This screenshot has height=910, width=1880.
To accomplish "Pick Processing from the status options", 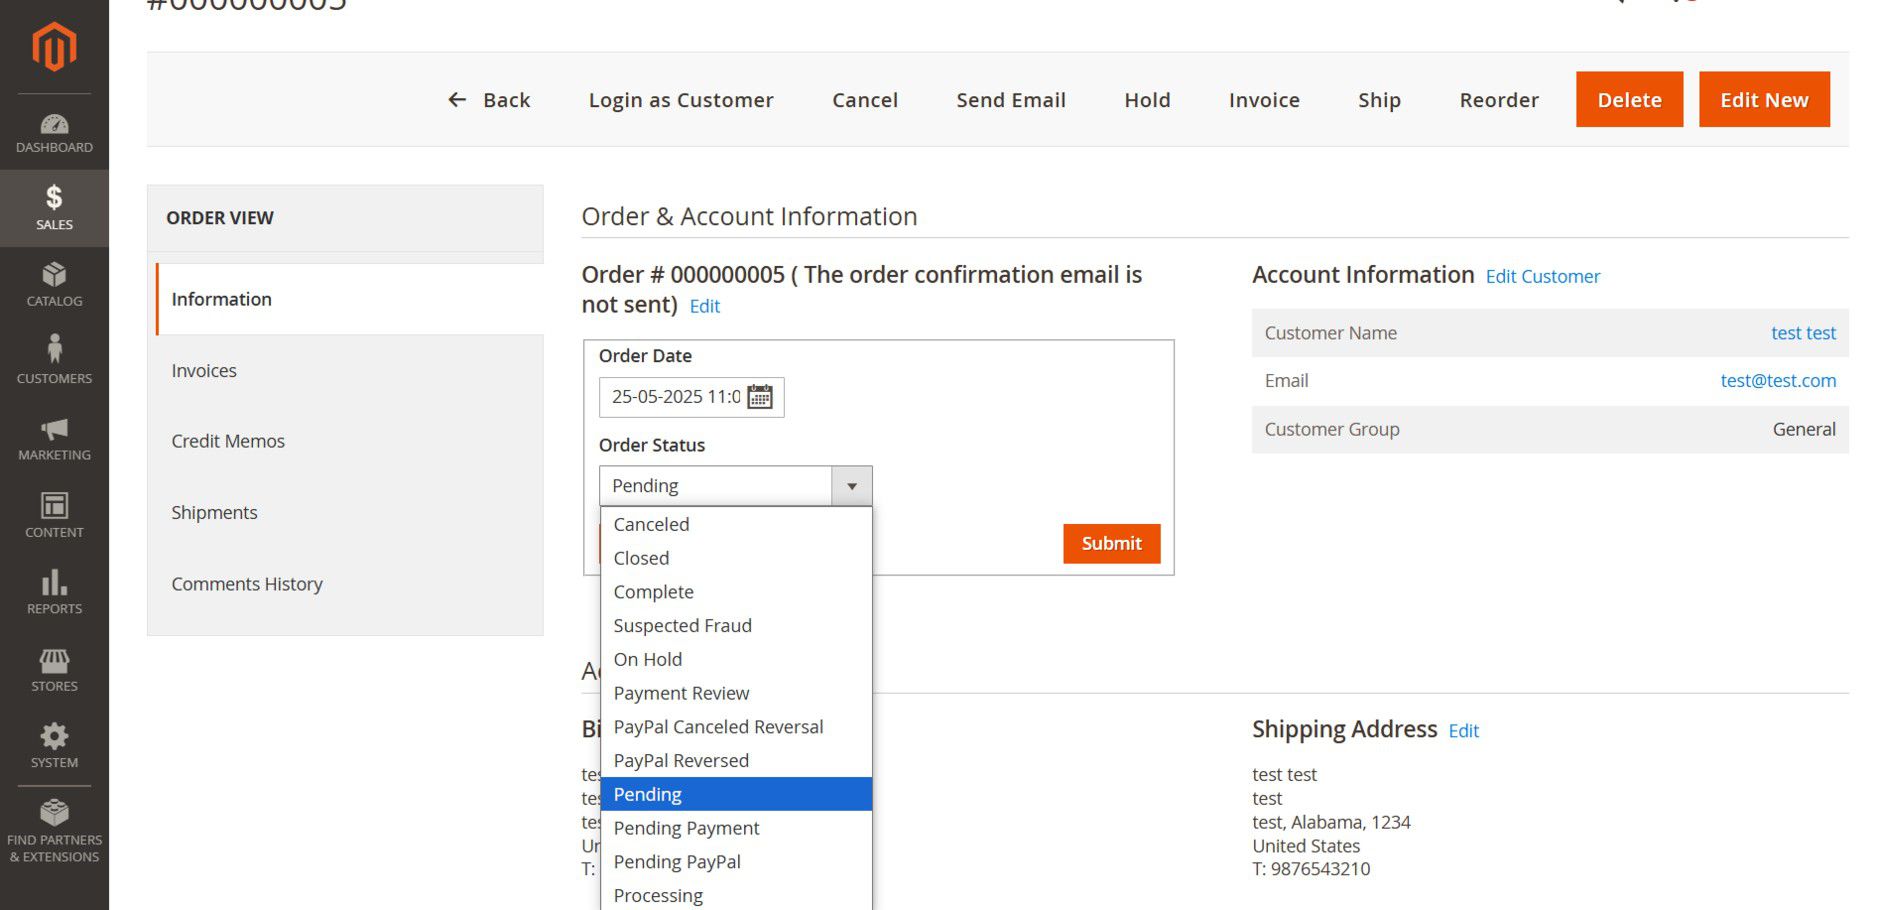I will click(658, 895).
